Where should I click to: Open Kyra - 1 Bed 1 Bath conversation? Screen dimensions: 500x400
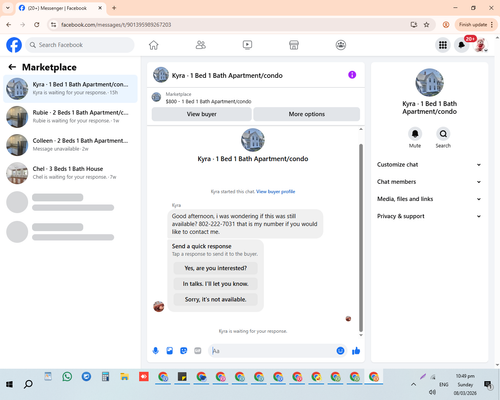click(x=70, y=89)
